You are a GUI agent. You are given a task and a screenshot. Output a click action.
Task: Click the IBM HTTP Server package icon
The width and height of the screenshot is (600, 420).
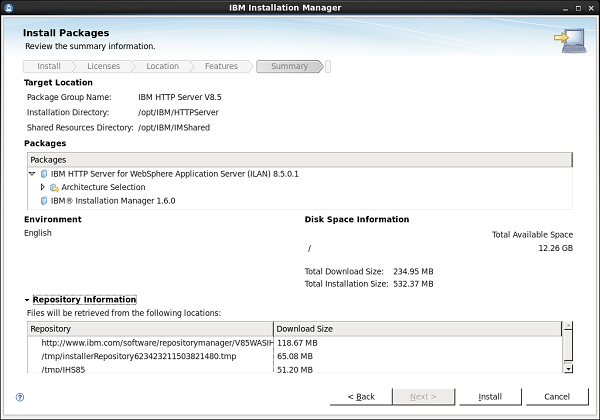44,174
